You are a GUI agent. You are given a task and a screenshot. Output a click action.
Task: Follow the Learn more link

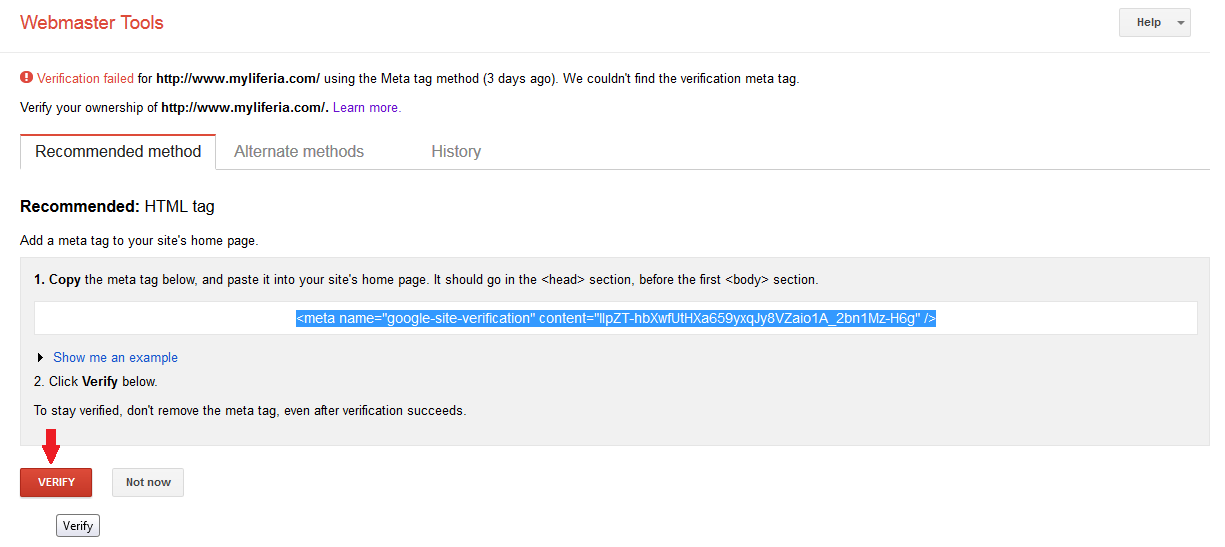tap(367, 108)
